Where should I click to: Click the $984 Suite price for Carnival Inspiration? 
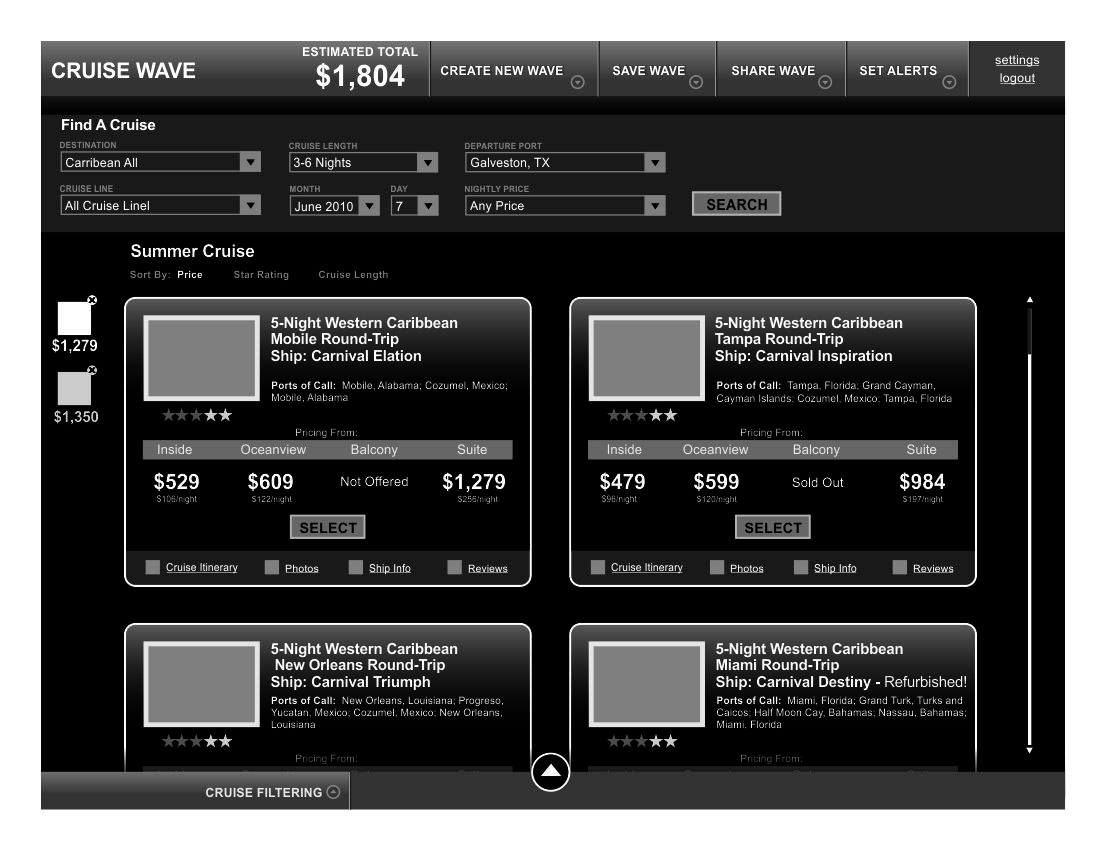922,482
